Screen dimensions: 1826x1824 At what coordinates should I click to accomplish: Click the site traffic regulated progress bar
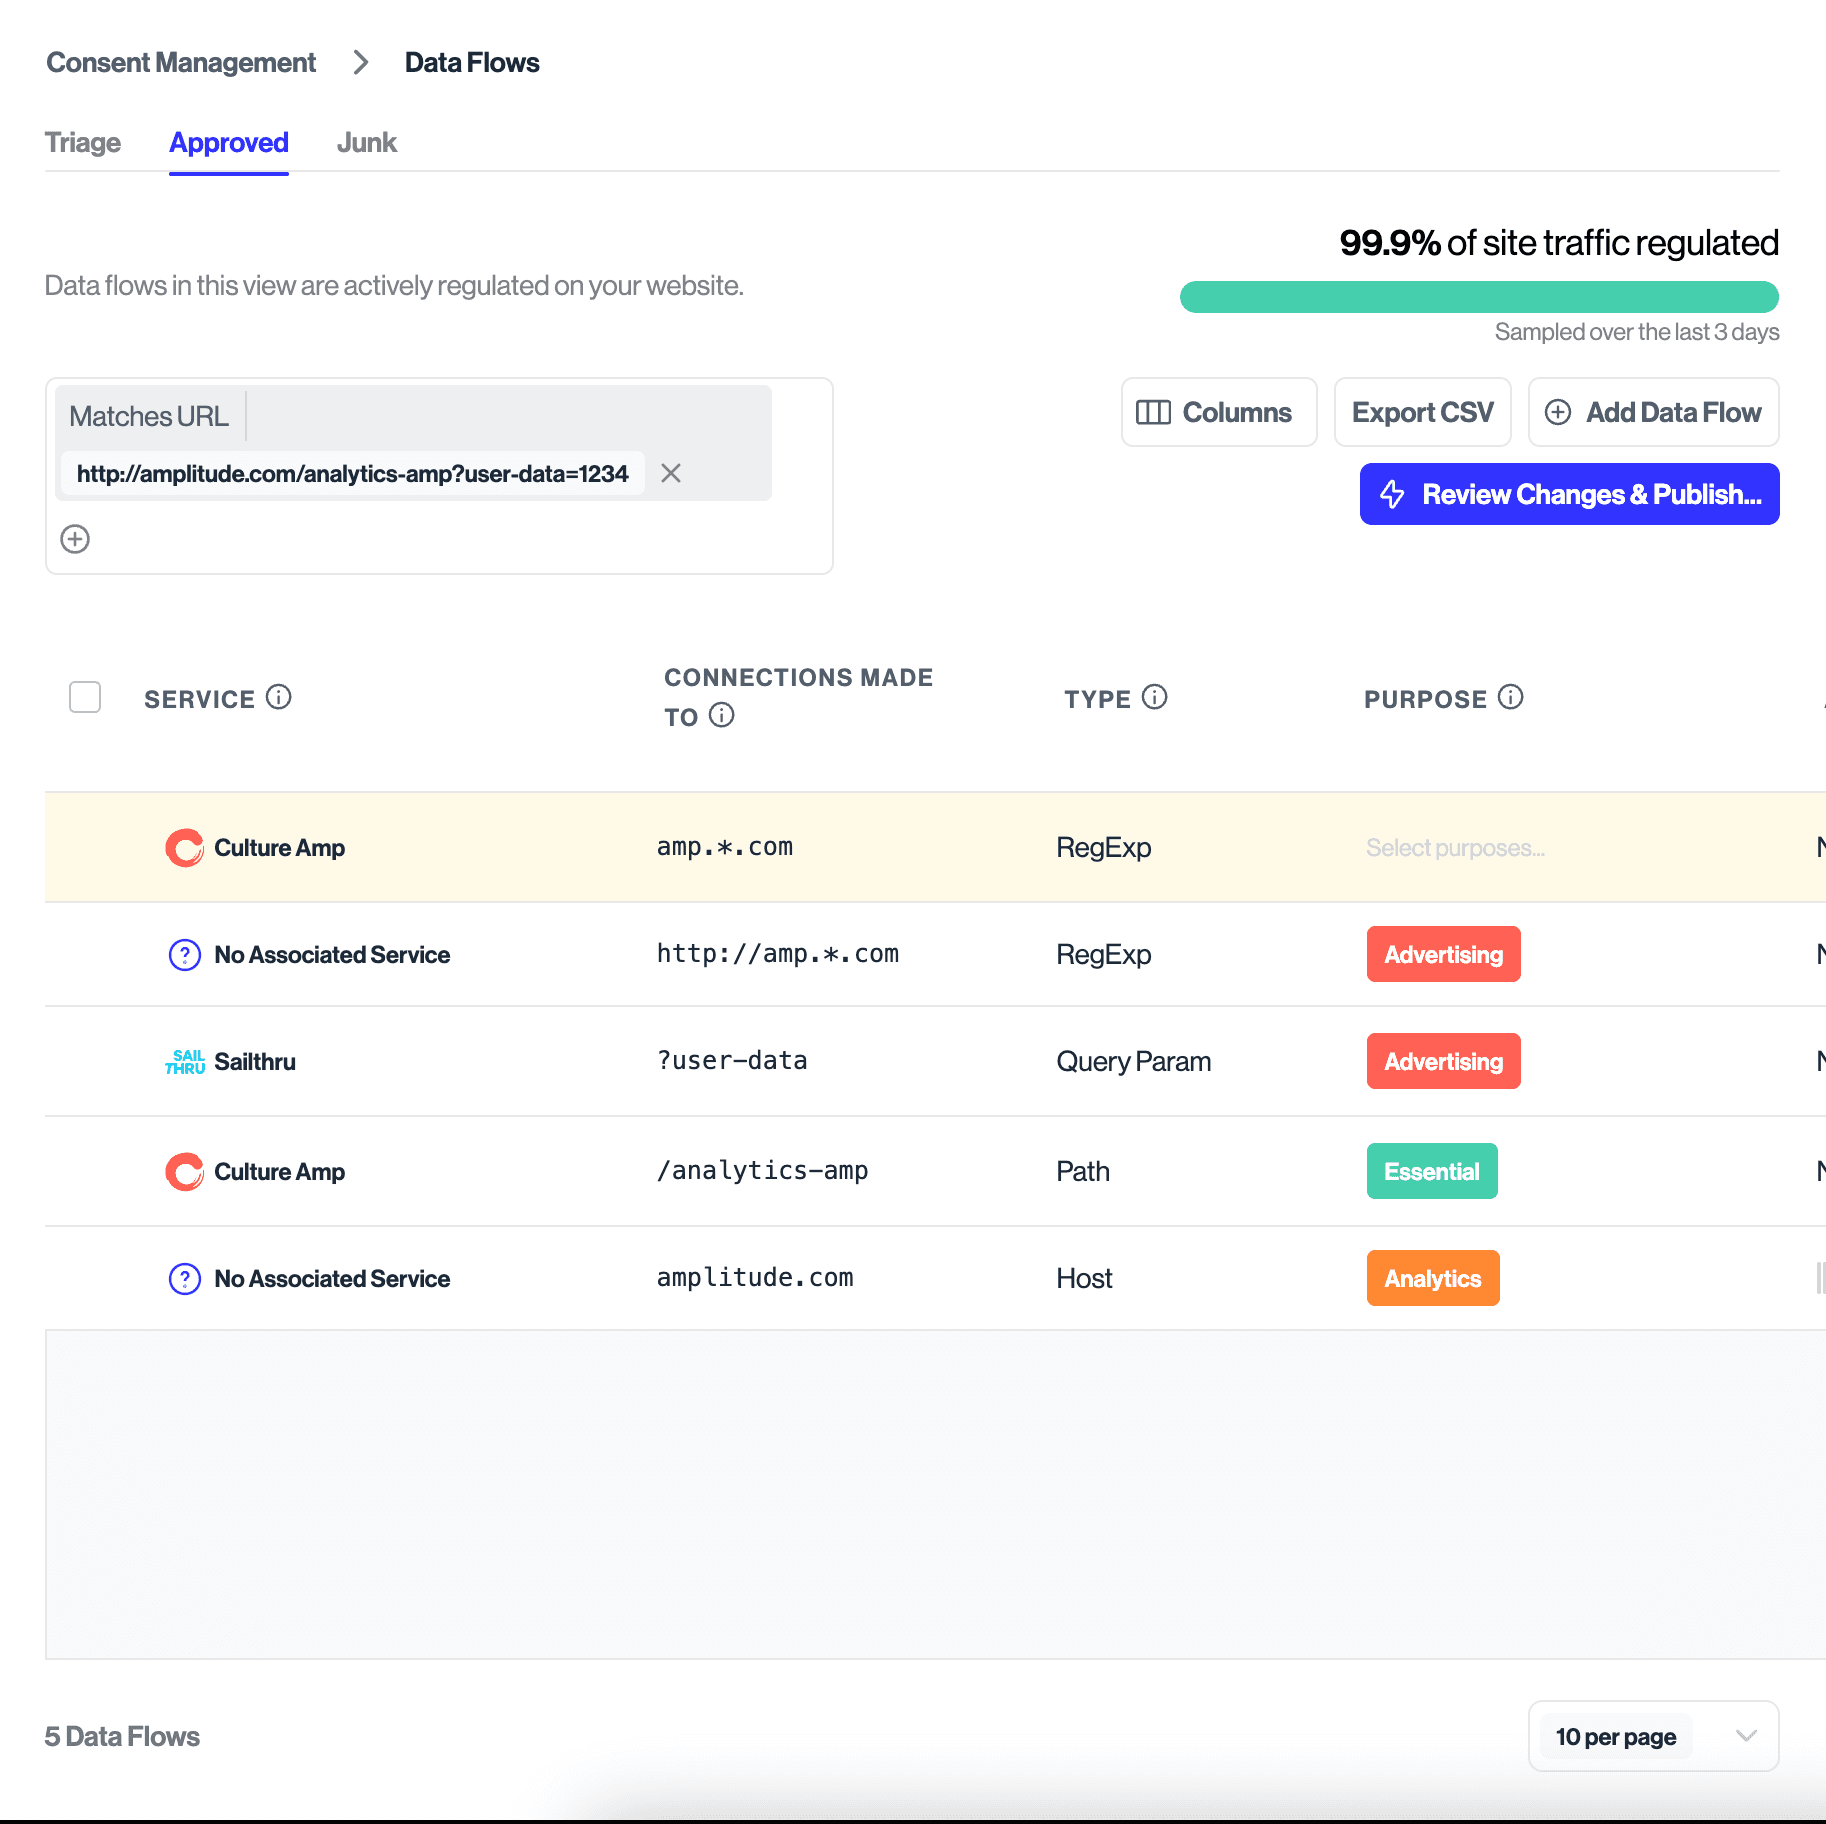[x=1479, y=297]
